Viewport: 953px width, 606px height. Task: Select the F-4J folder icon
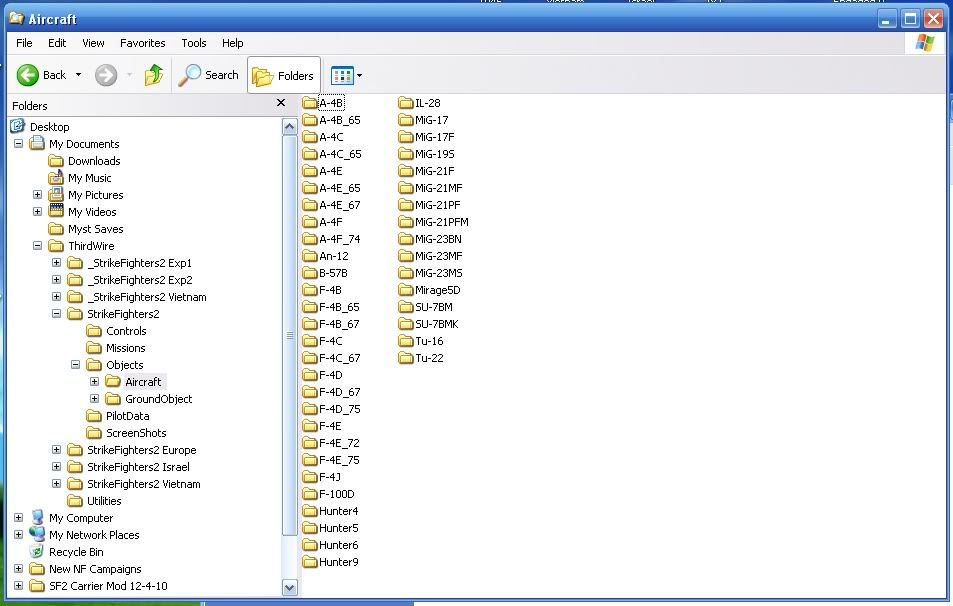tap(310, 477)
